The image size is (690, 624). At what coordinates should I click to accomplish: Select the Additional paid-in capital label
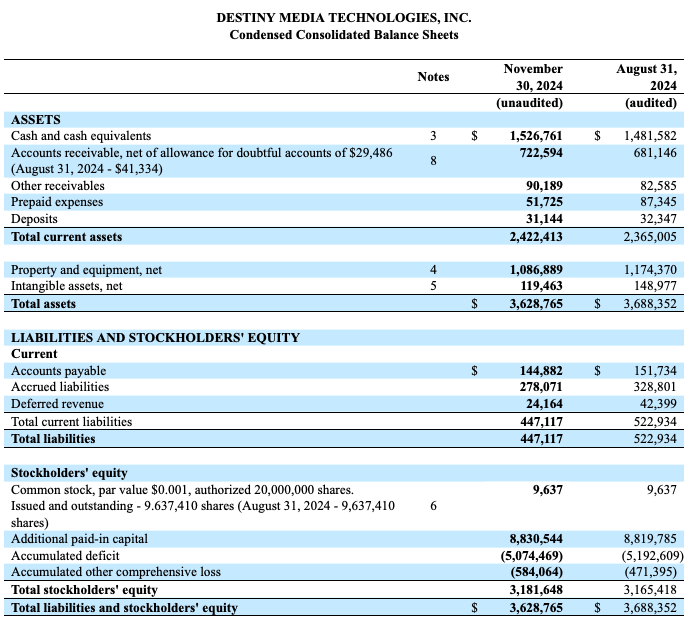(79, 539)
